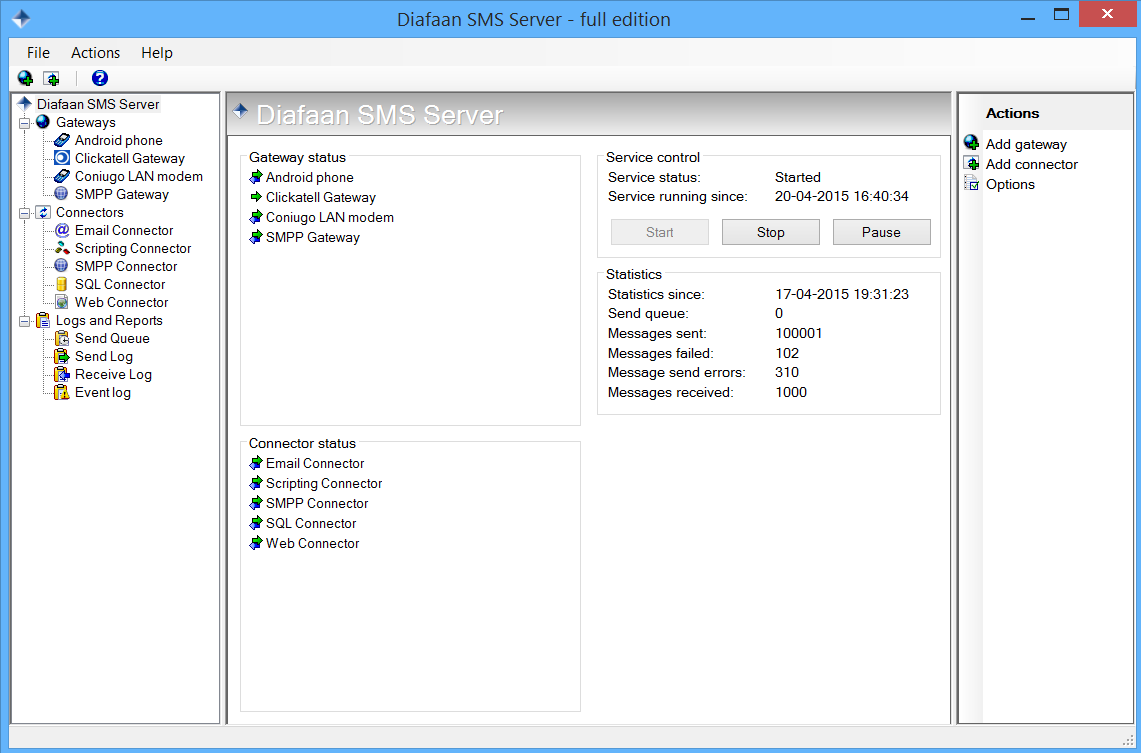Image resolution: width=1141 pixels, height=753 pixels.
Task: Click the disabled Start button
Action: click(x=660, y=232)
